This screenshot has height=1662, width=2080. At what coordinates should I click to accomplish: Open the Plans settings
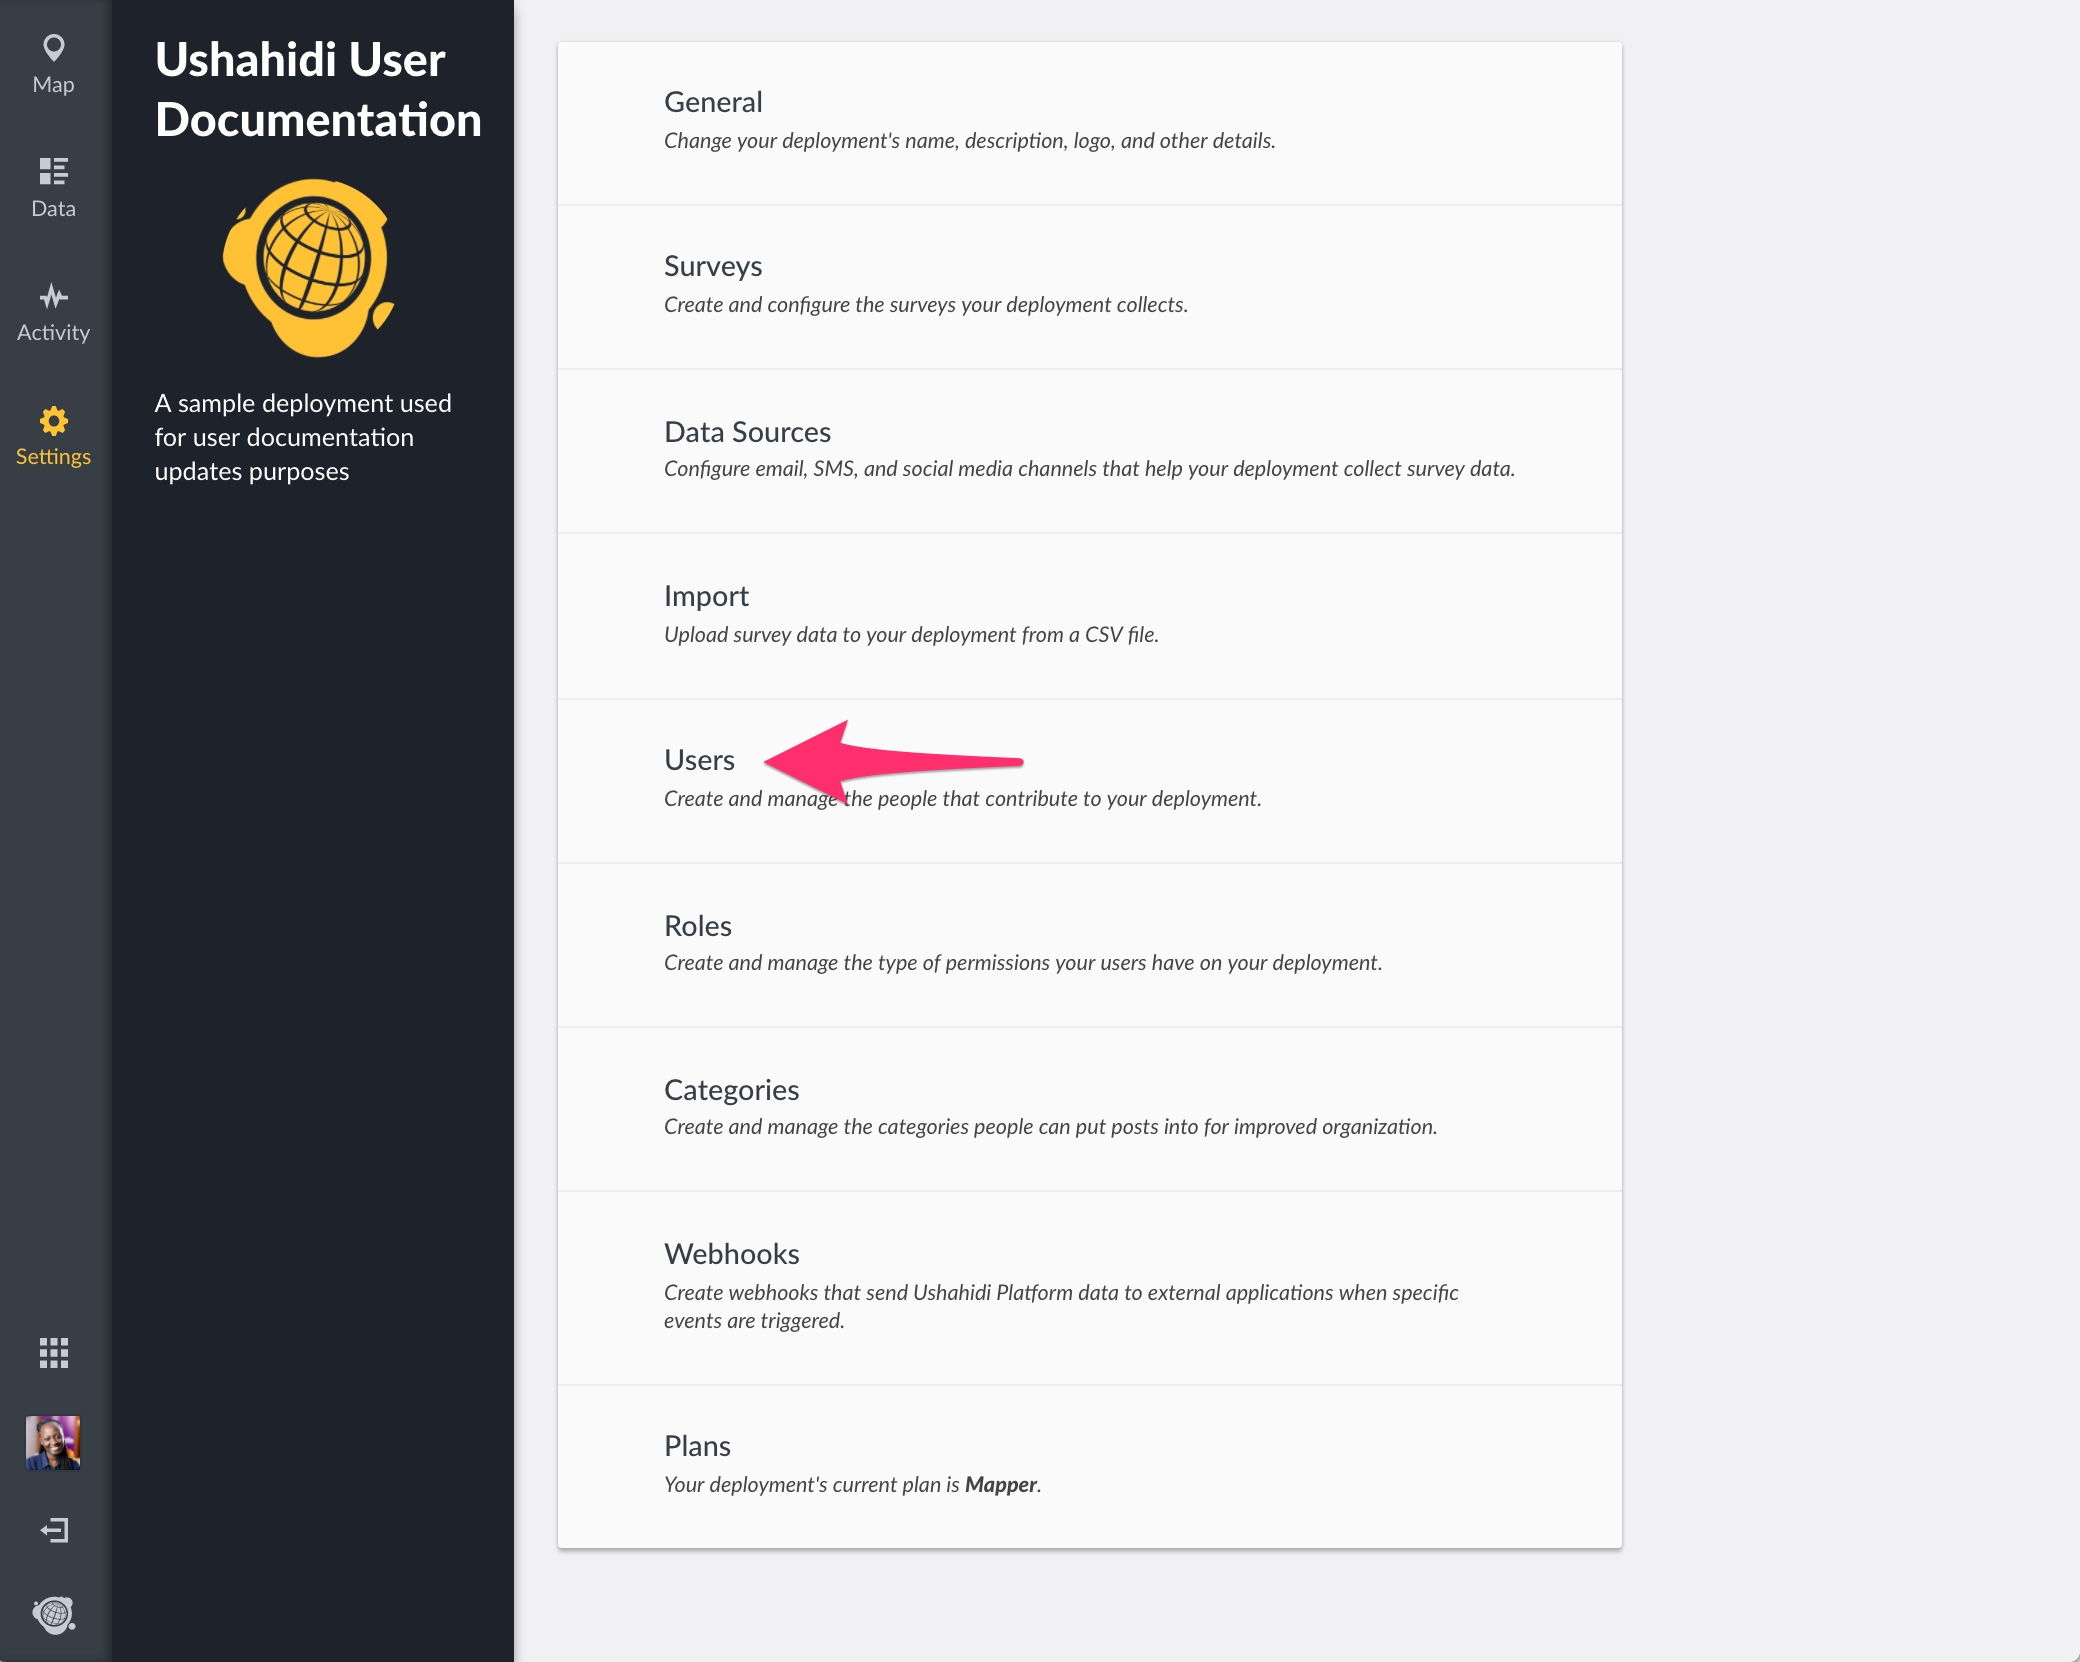(697, 1446)
